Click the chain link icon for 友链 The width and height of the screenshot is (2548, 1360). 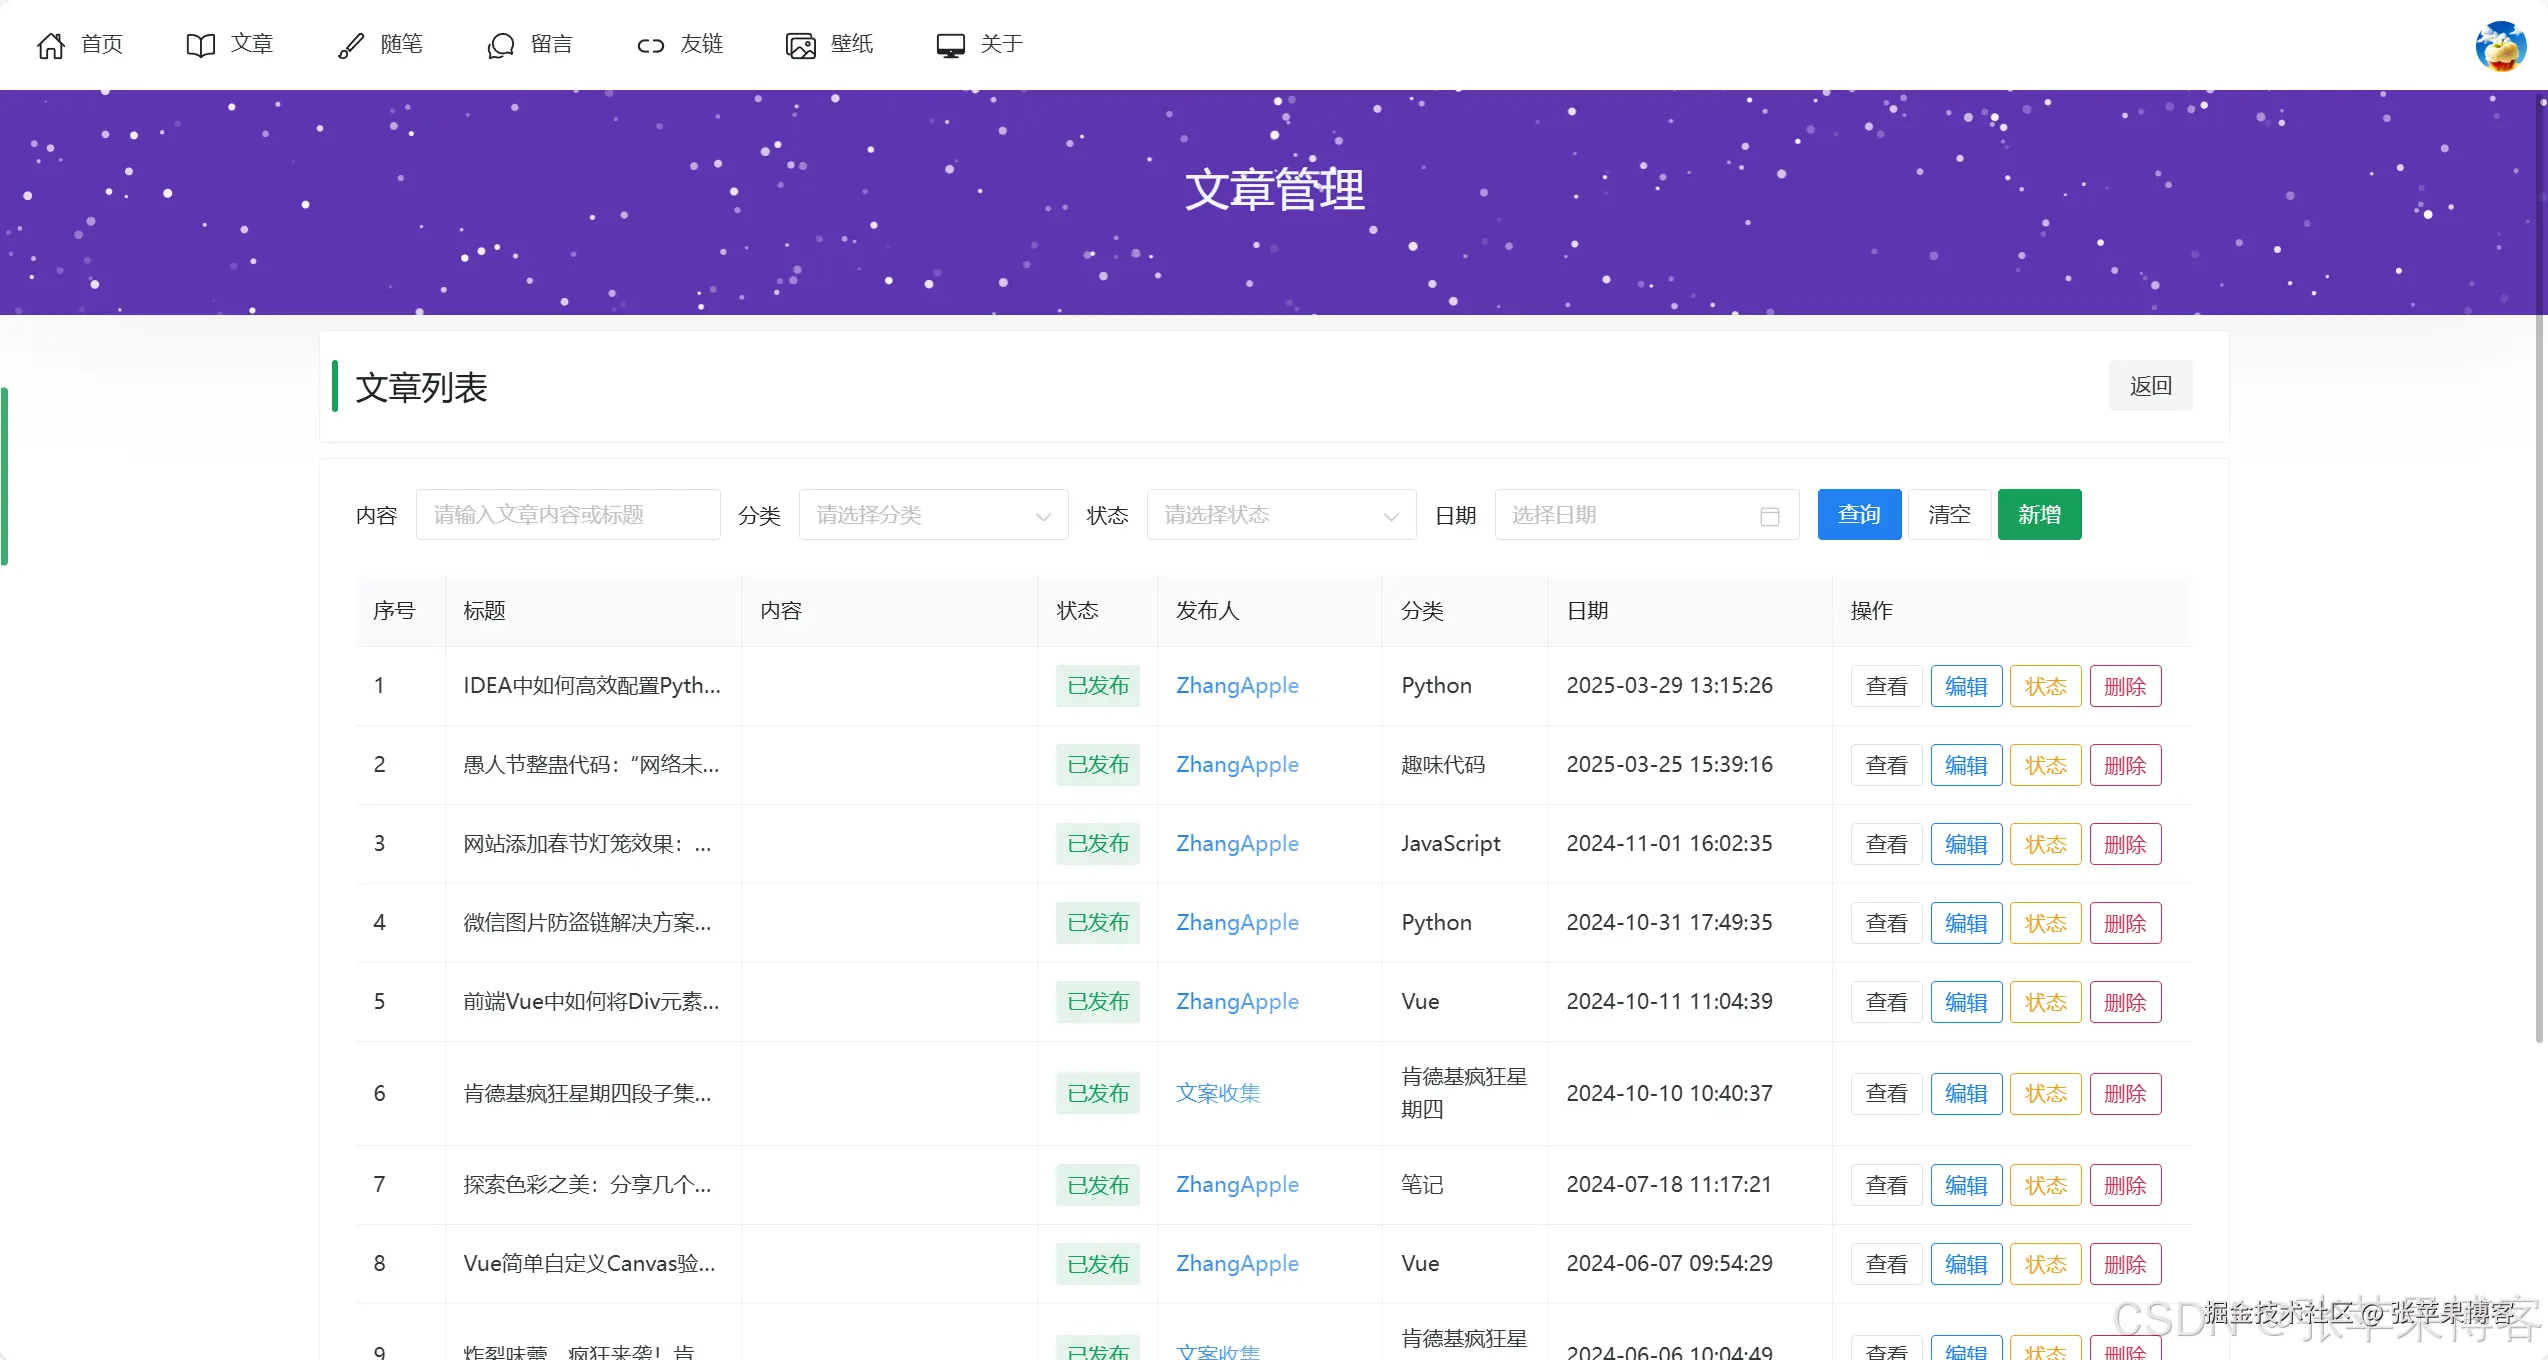point(650,45)
